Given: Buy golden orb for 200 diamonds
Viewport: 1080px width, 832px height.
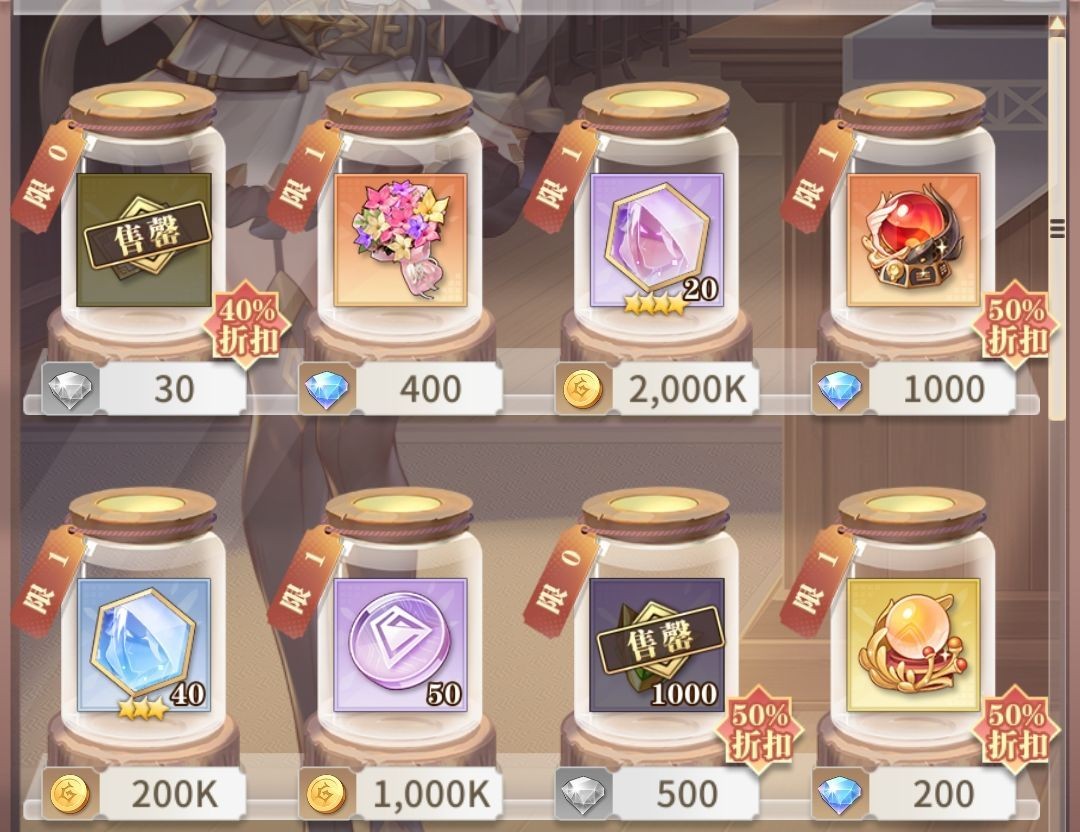Looking at the screenshot, I should 913,794.
